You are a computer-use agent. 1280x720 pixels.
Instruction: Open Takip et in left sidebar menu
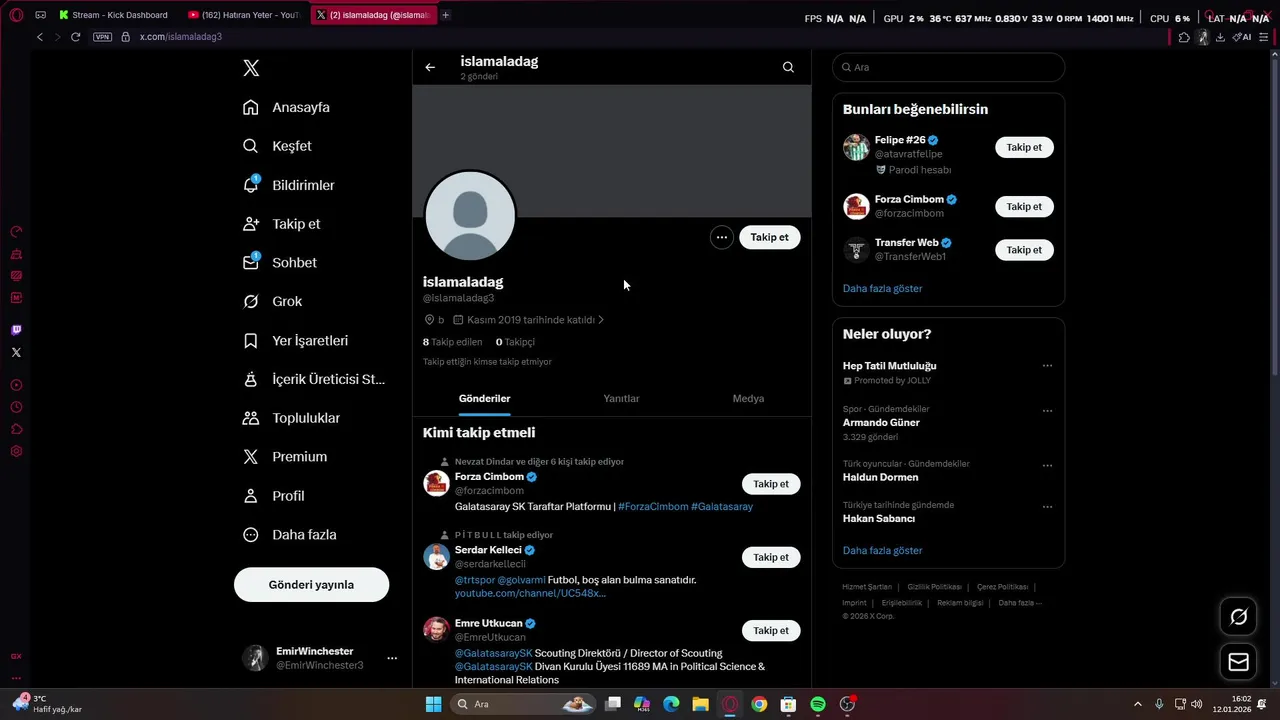[x=281, y=224]
